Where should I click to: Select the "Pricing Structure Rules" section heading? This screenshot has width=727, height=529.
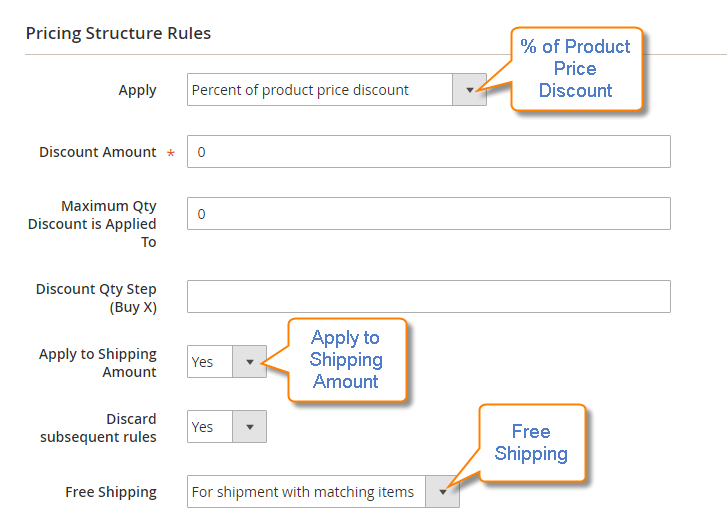(x=118, y=33)
